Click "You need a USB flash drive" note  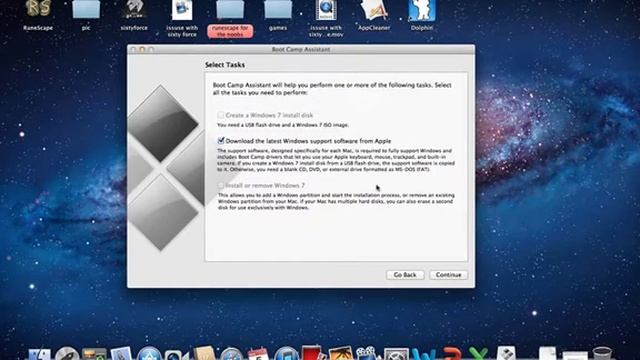283,125
